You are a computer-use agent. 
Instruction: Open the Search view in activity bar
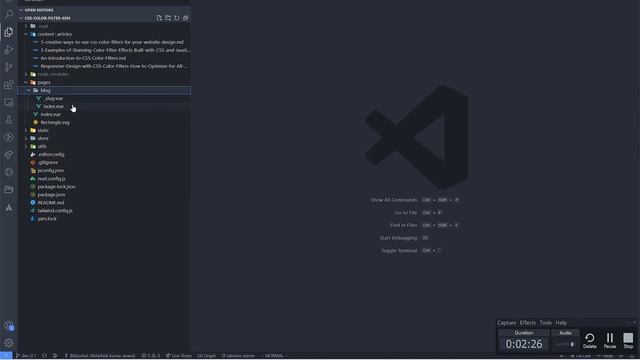tap(9, 14)
